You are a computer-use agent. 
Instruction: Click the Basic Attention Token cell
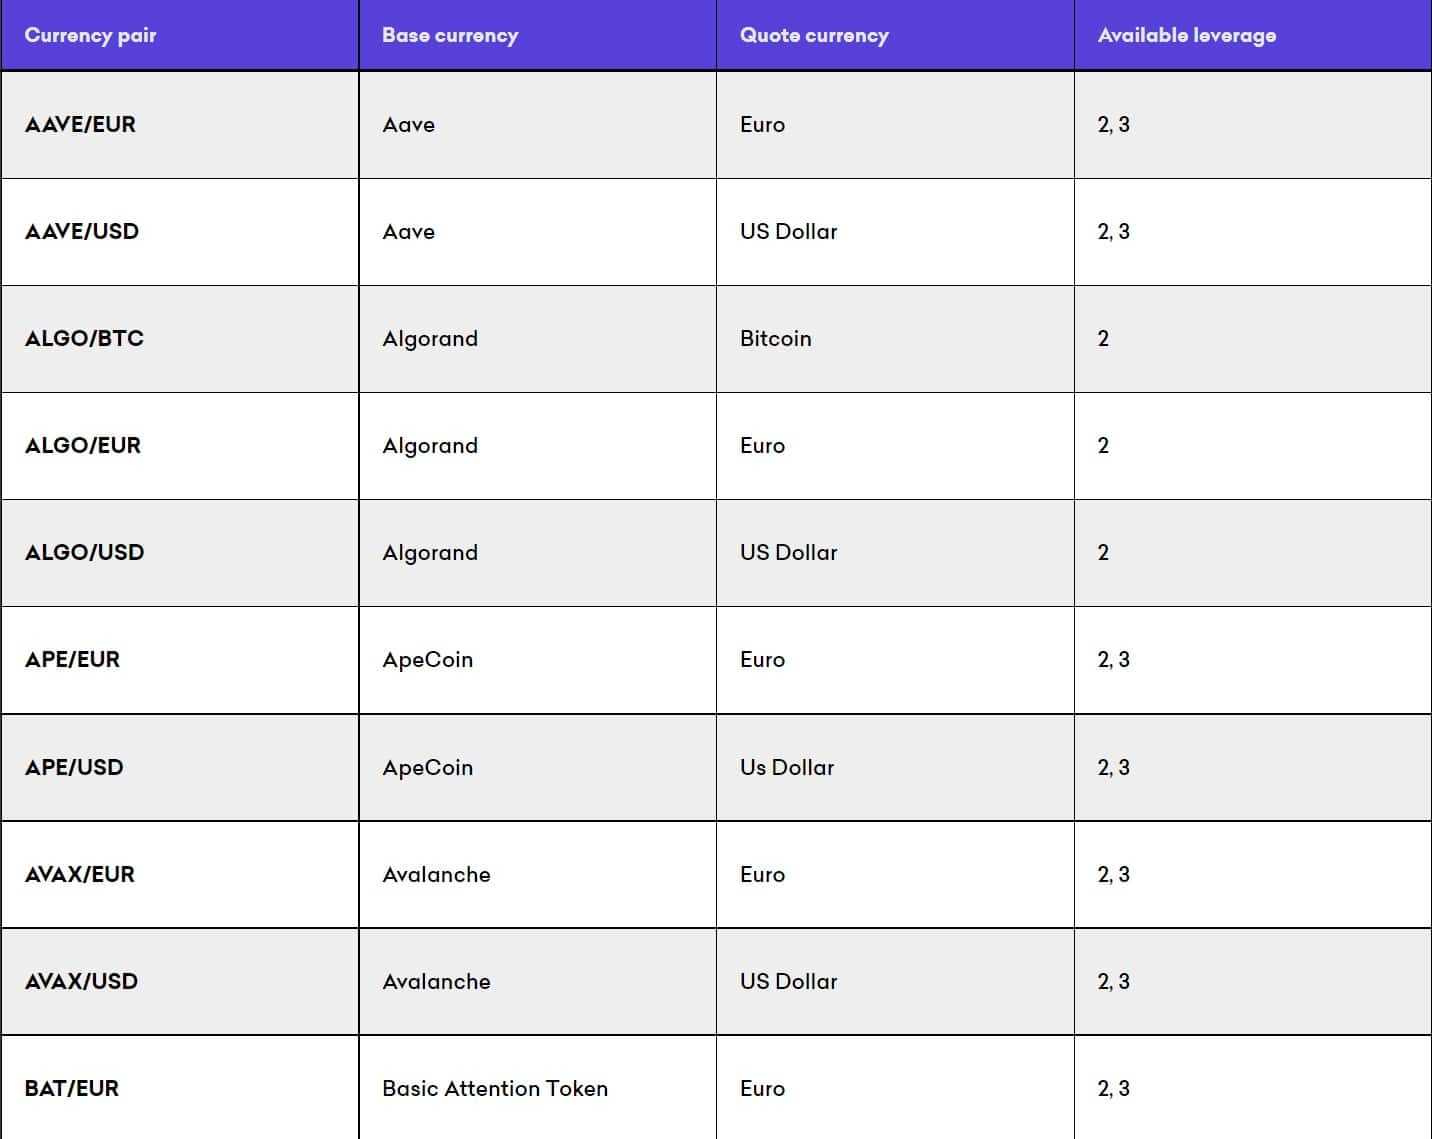click(495, 1089)
